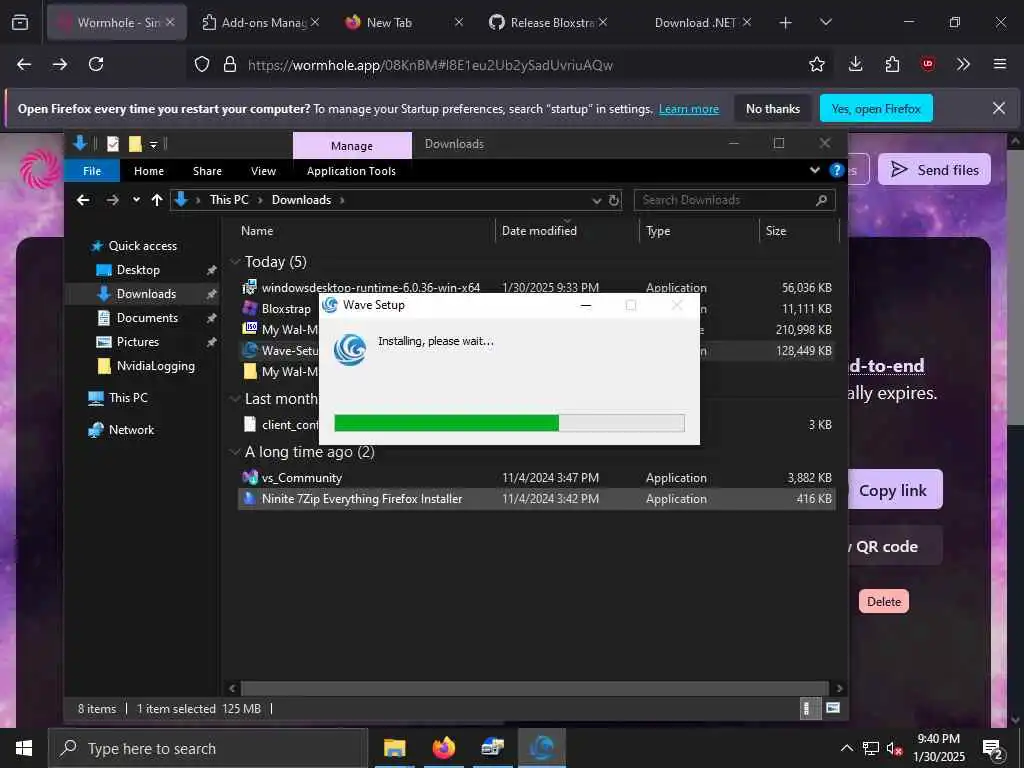Screen dimensions: 1024x768
Task: Open Firefox View recent browsing
Action: 20,22
